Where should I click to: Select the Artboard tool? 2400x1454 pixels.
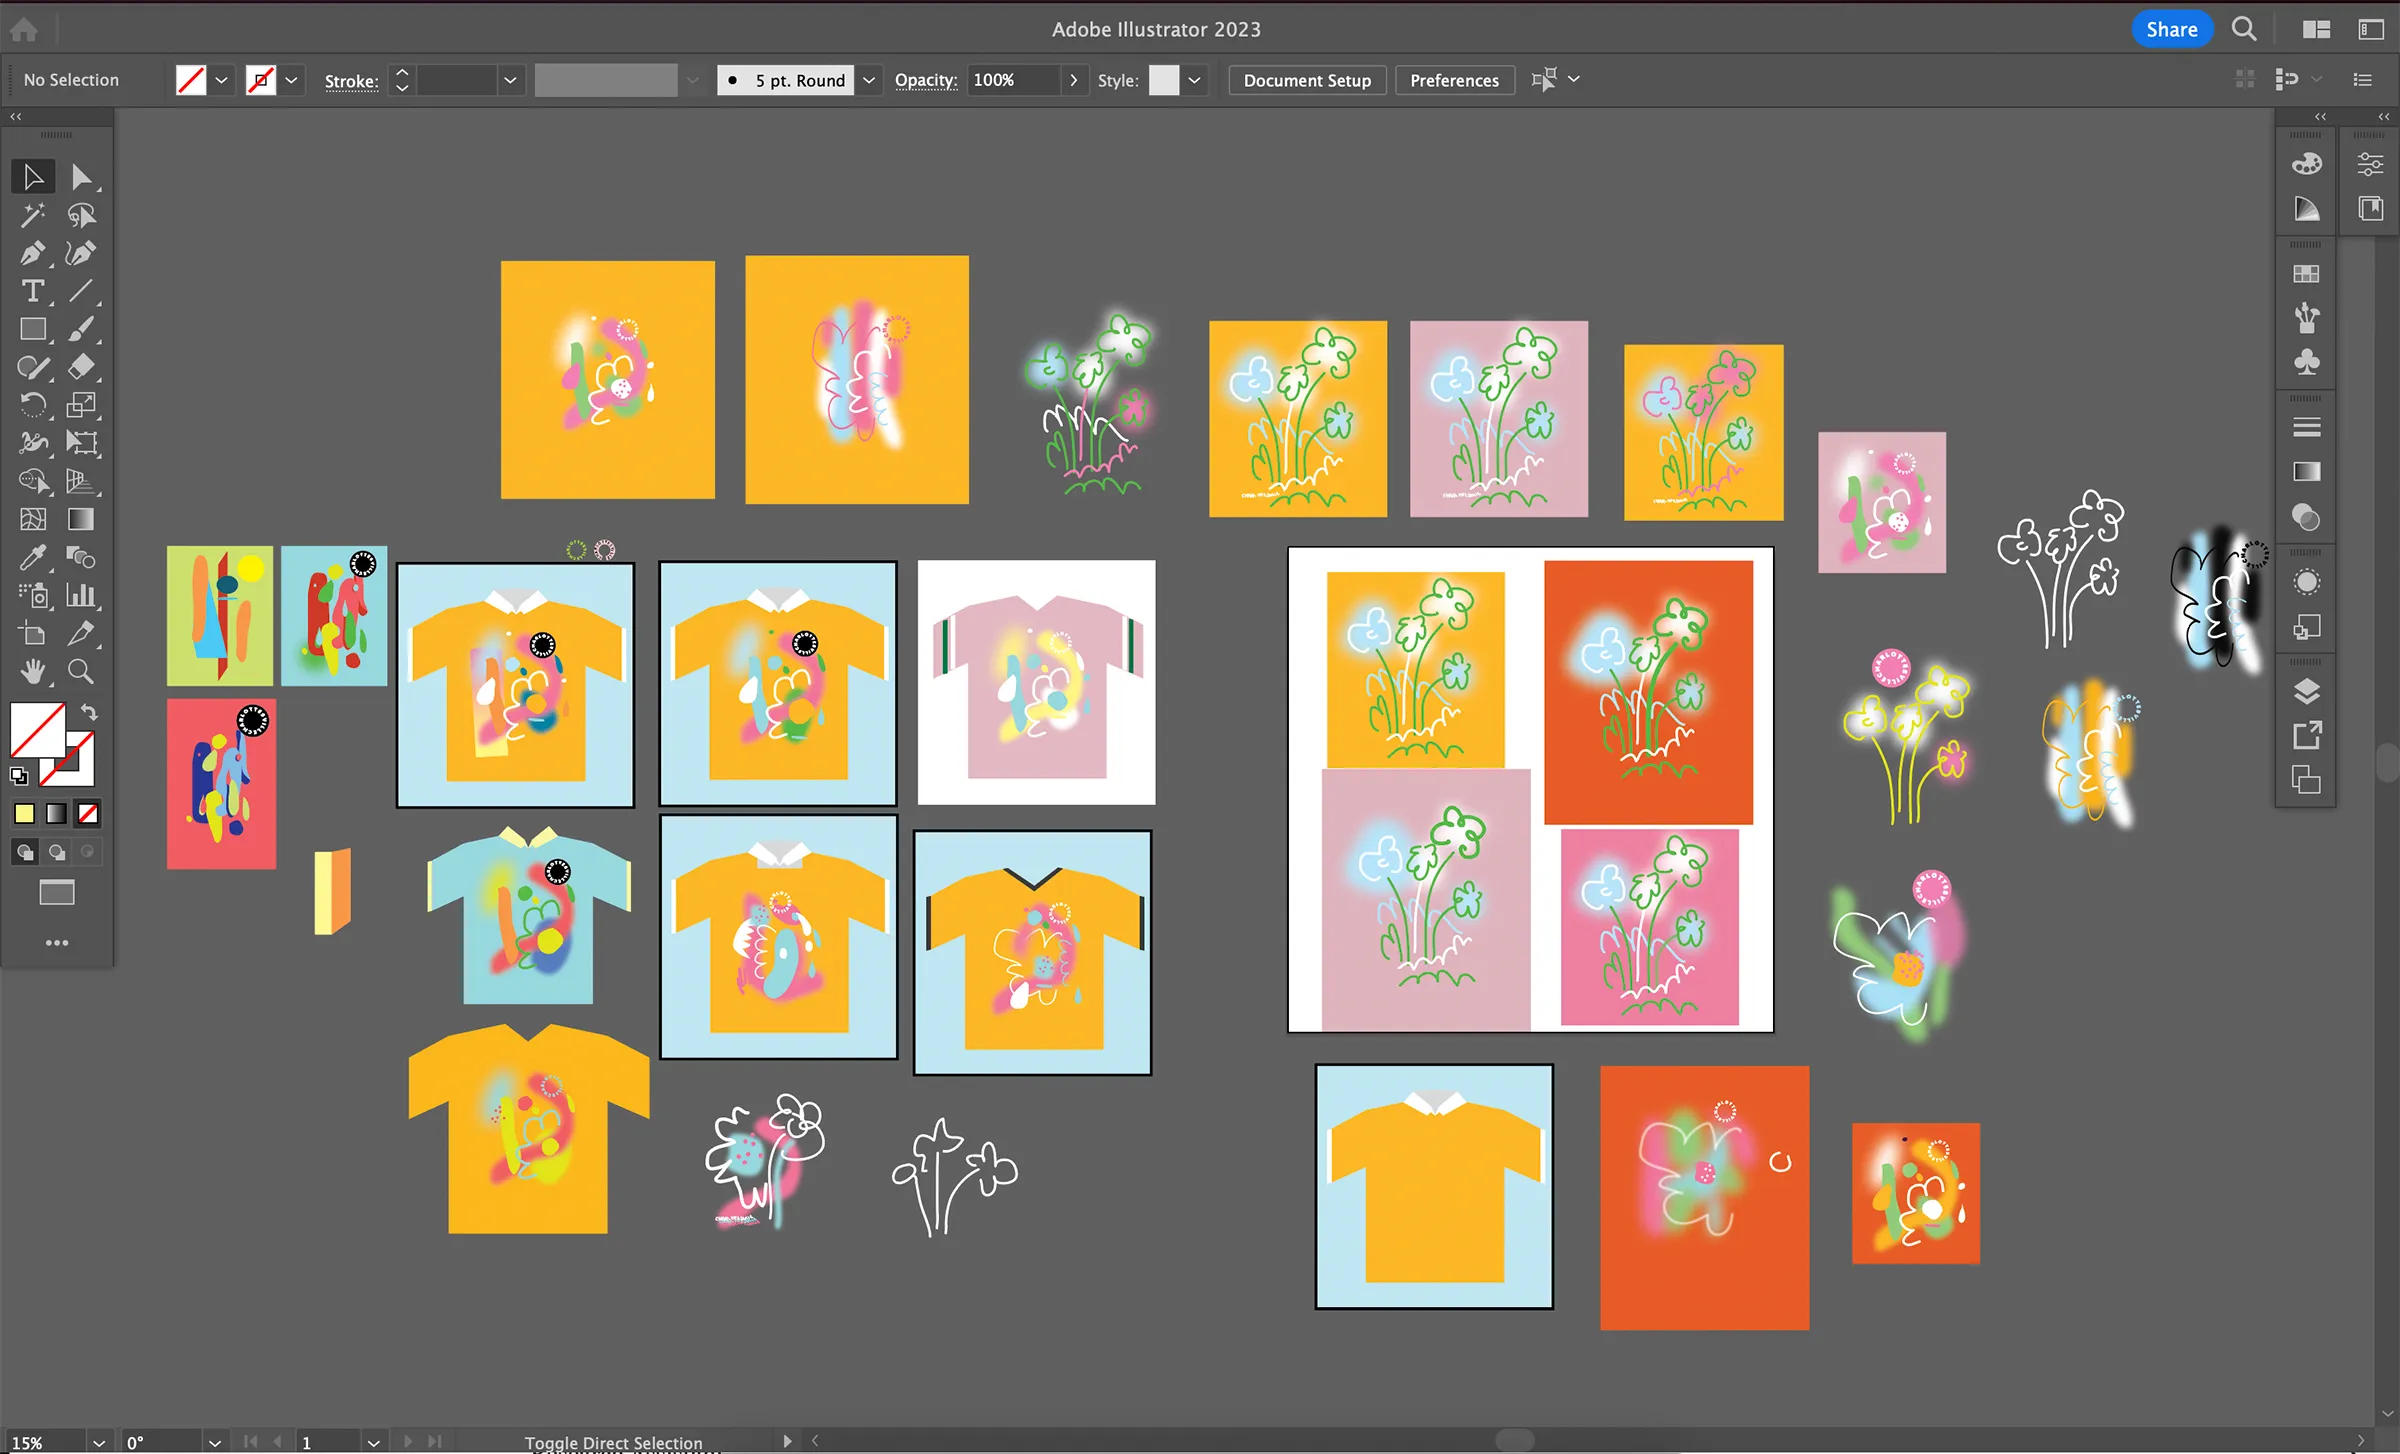pyautogui.click(x=33, y=633)
